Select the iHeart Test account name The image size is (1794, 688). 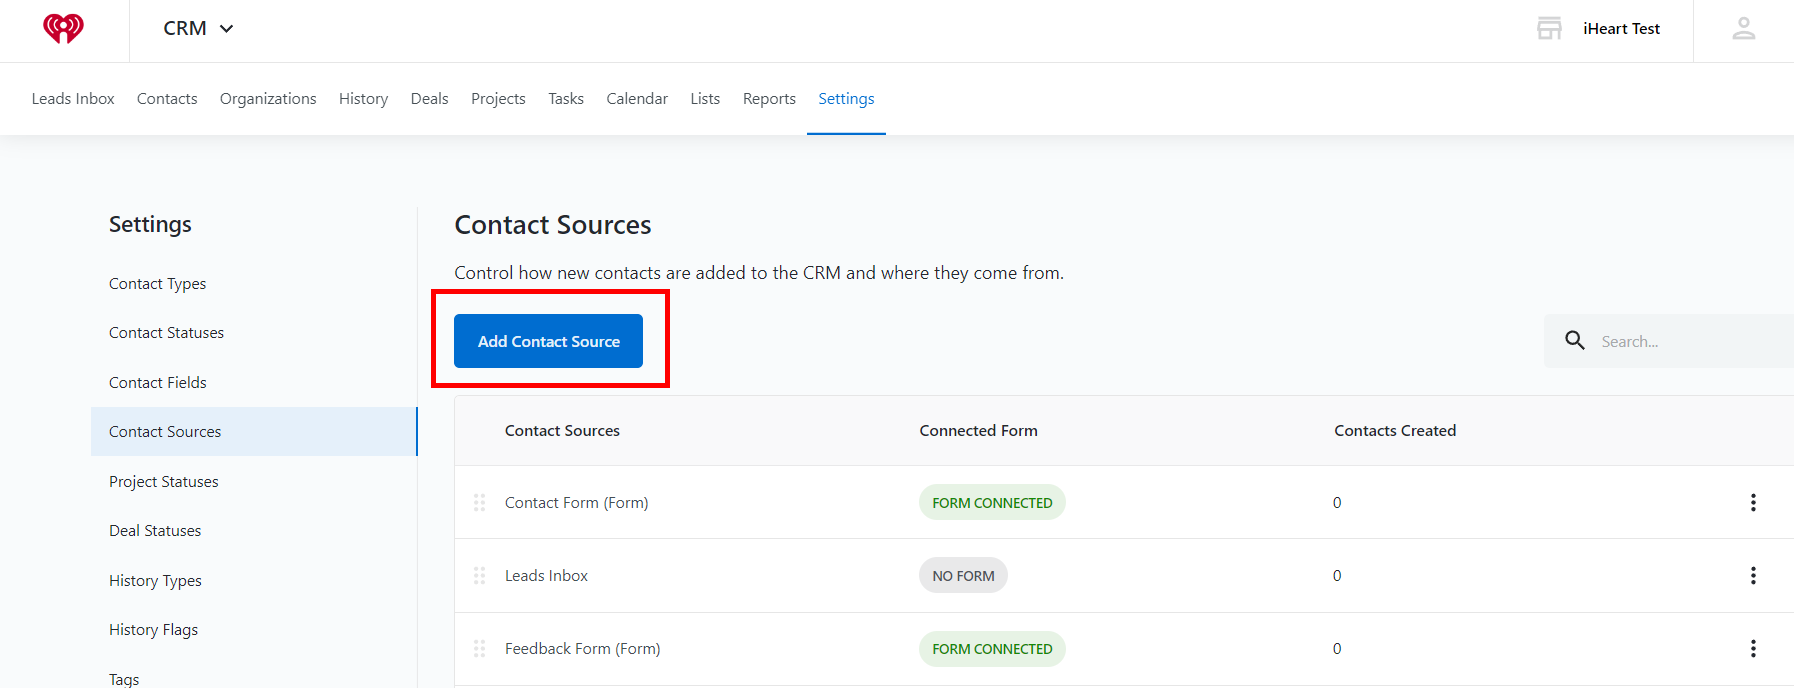pos(1621,29)
